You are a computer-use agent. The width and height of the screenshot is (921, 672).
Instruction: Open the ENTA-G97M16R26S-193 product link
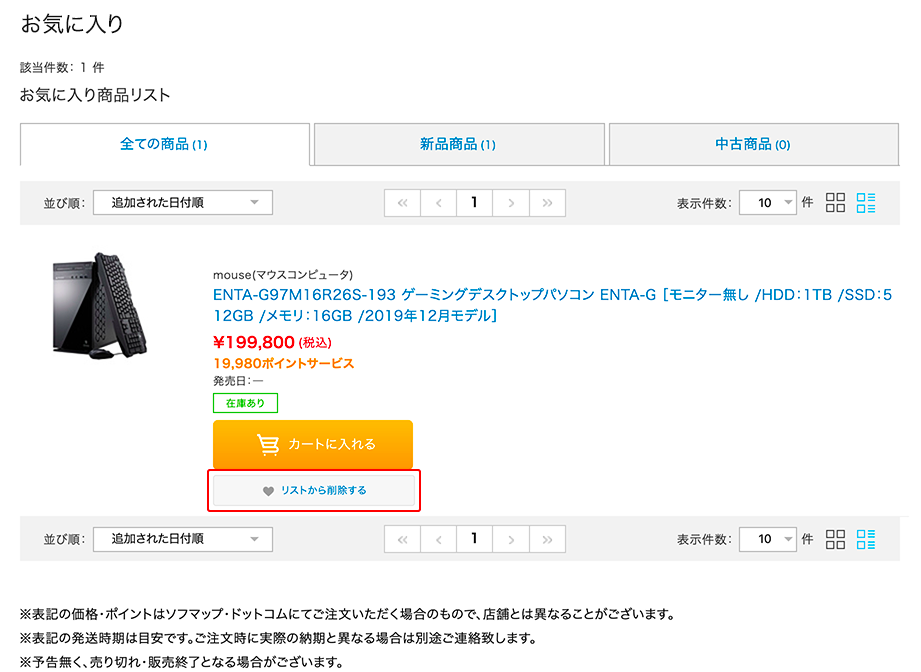(x=552, y=305)
